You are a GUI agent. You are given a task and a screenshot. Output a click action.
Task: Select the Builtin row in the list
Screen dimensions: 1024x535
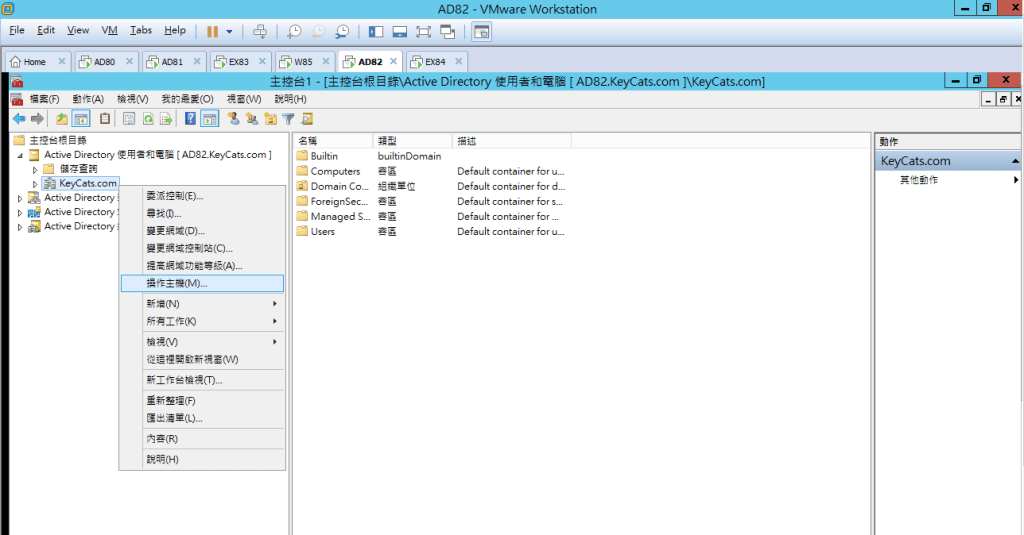pos(324,156)
